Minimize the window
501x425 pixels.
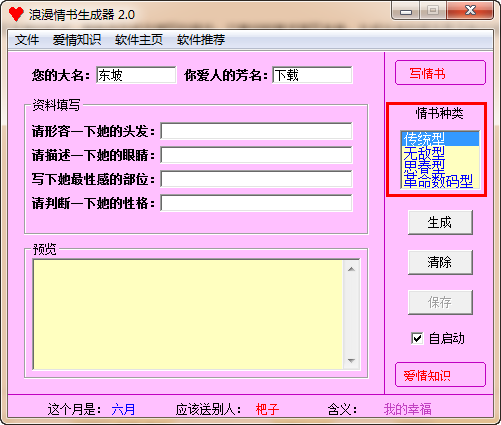click(406, 11)
